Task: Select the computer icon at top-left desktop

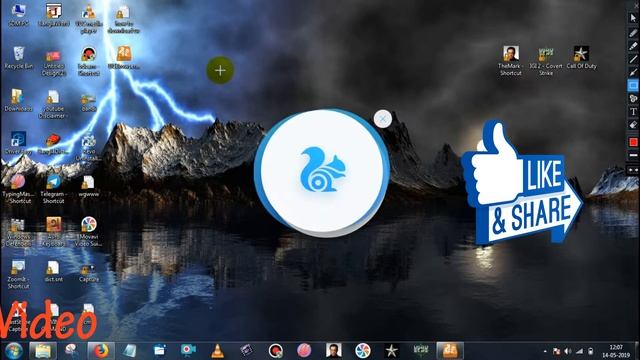Action: pos(18,14)
